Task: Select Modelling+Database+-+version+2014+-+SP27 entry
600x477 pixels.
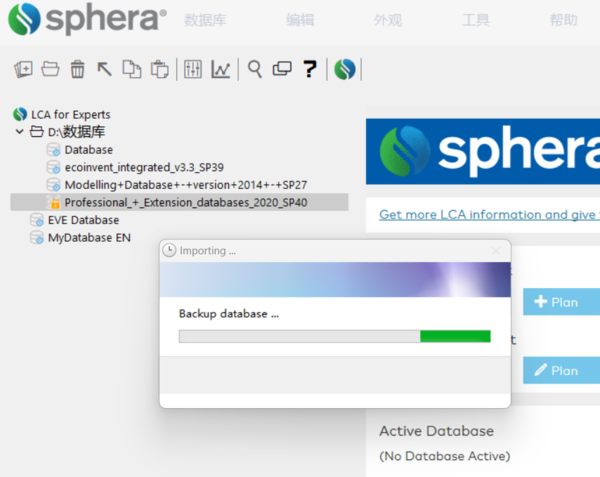Action: 186,185
